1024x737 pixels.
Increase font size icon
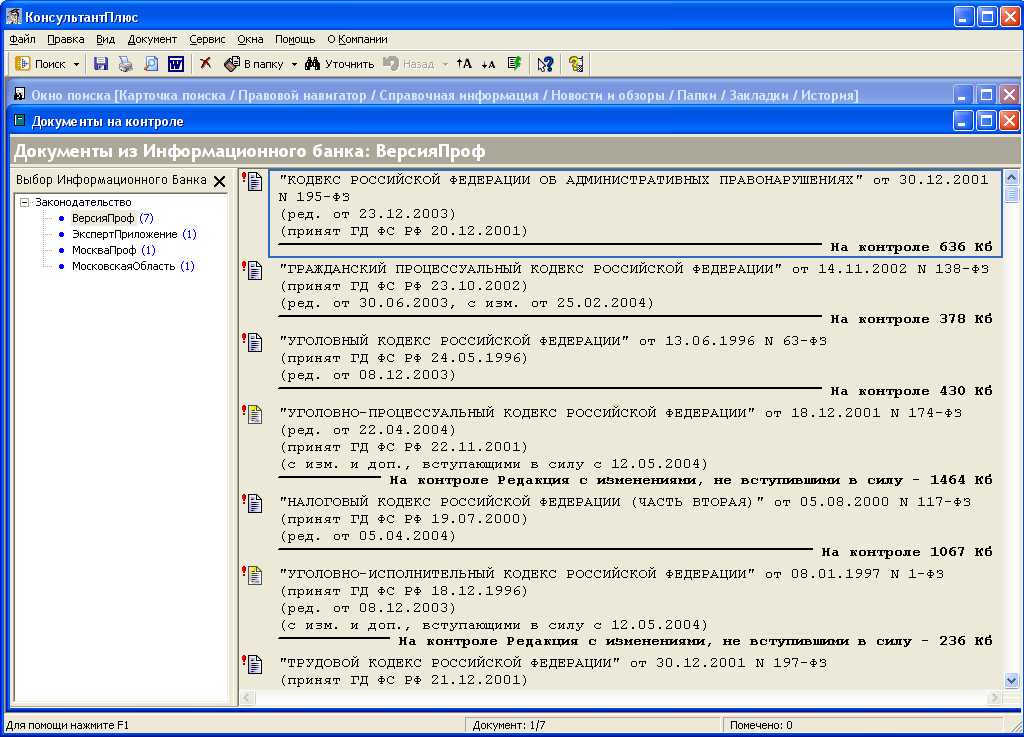click(464, 63)
